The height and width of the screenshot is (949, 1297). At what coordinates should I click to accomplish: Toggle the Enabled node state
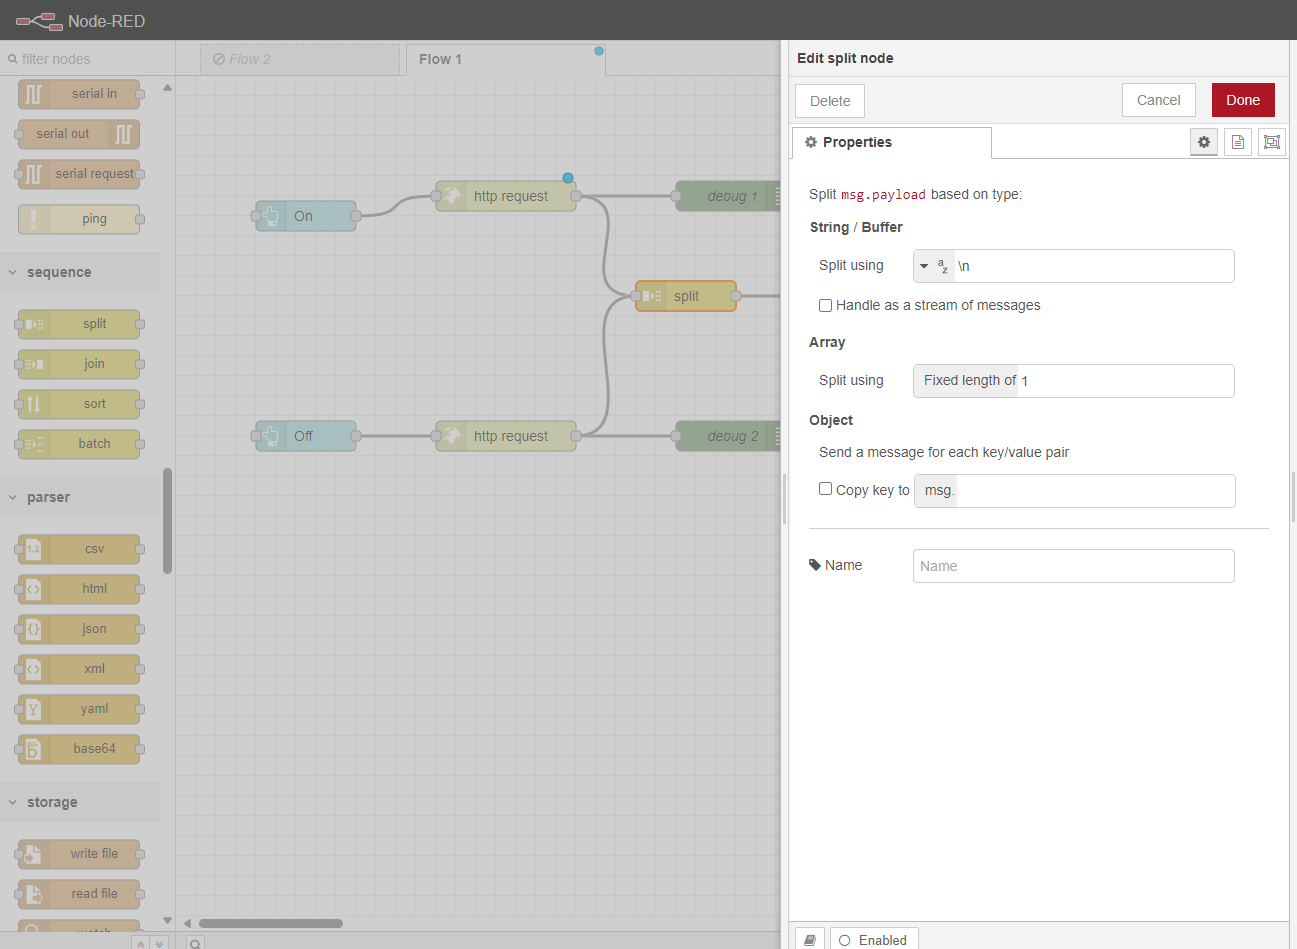[874, 939]
